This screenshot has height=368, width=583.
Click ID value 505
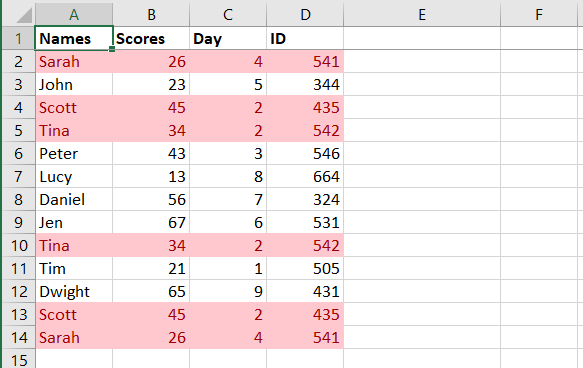click(305, 268)
